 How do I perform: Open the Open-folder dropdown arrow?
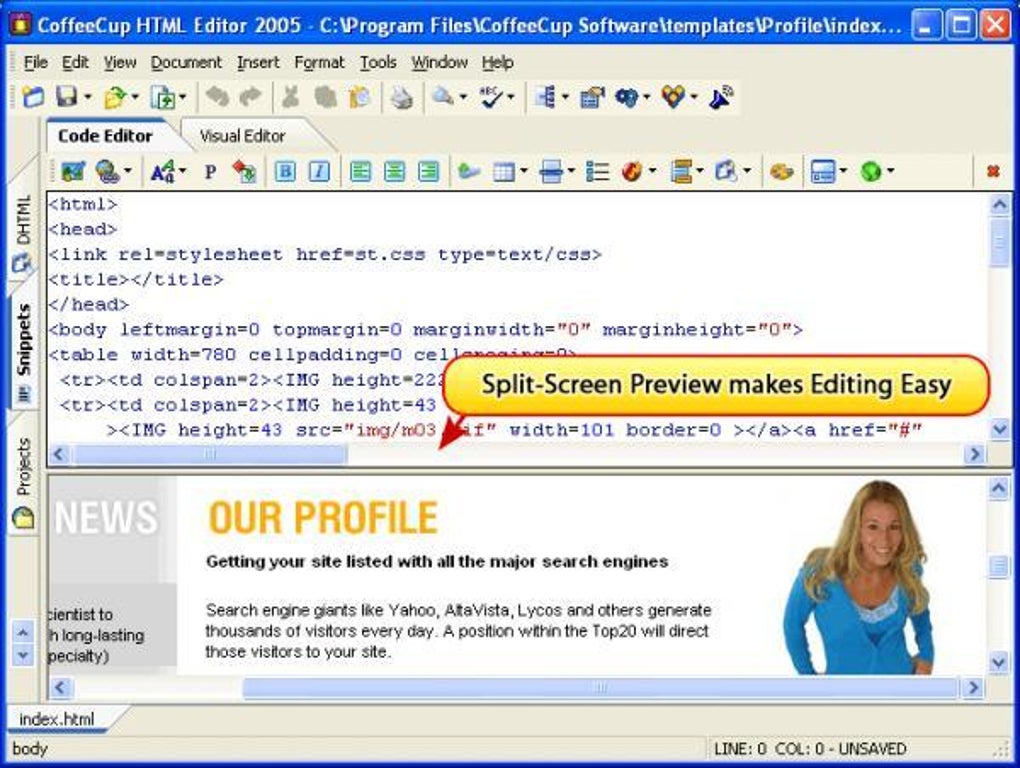click(x=135, y=98)
